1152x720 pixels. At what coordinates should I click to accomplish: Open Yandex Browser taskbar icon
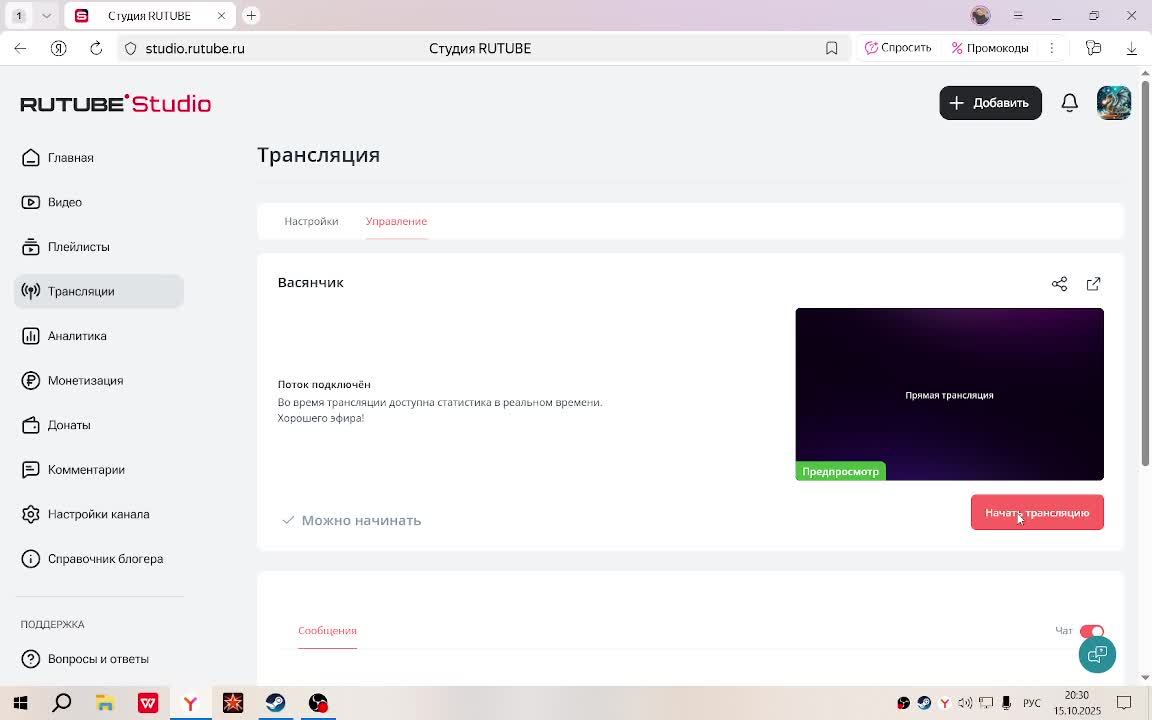[190, 703]
